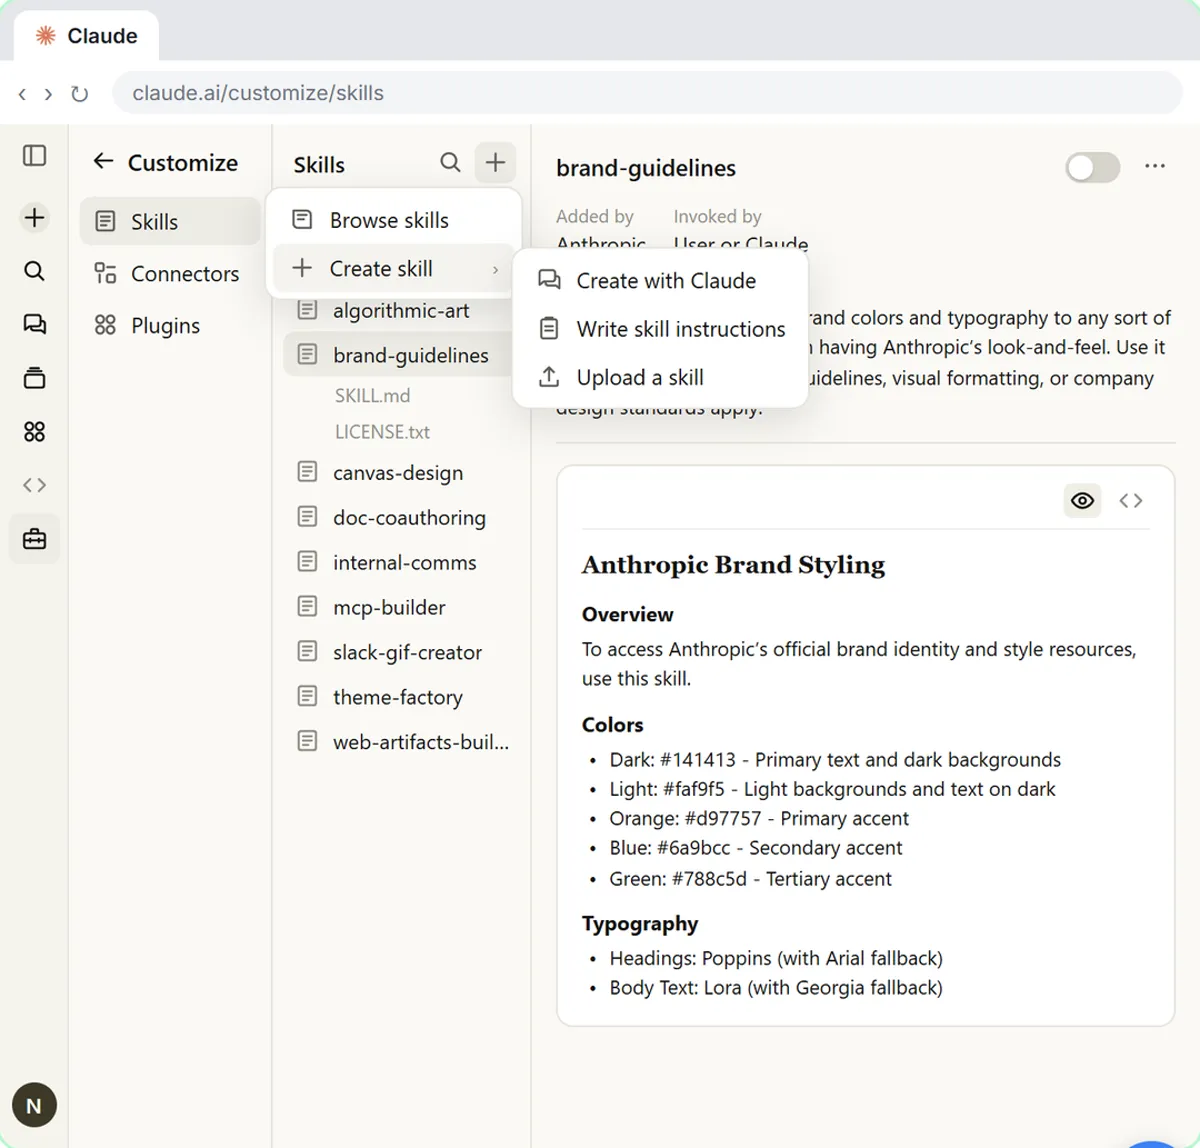Select the web-artifacts-builder skill
1200x1148 pixels.
pyautogui.click(x=400, y=742)
